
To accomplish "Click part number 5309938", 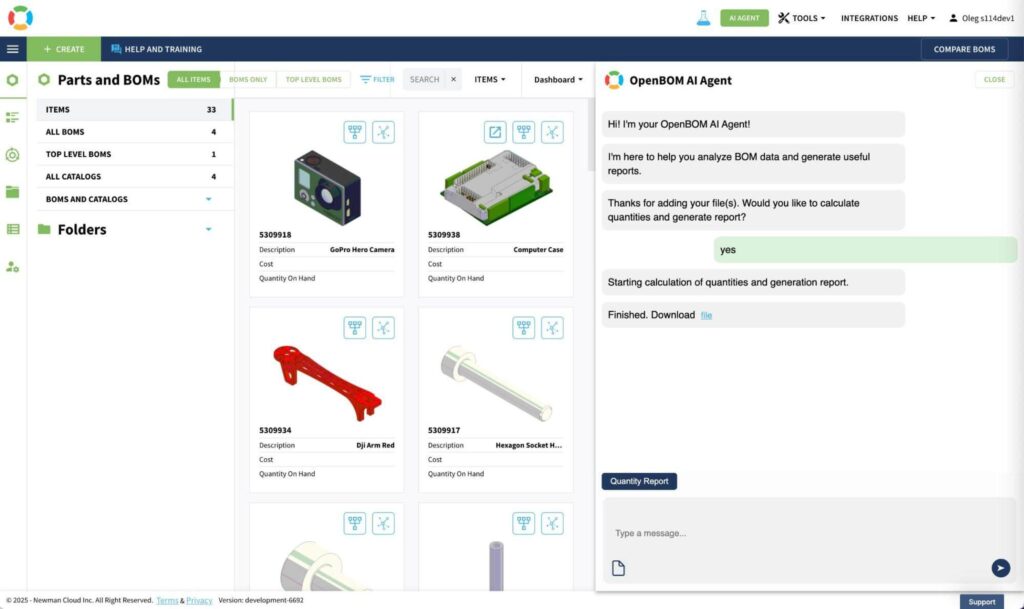I will [x=444, y=235].
